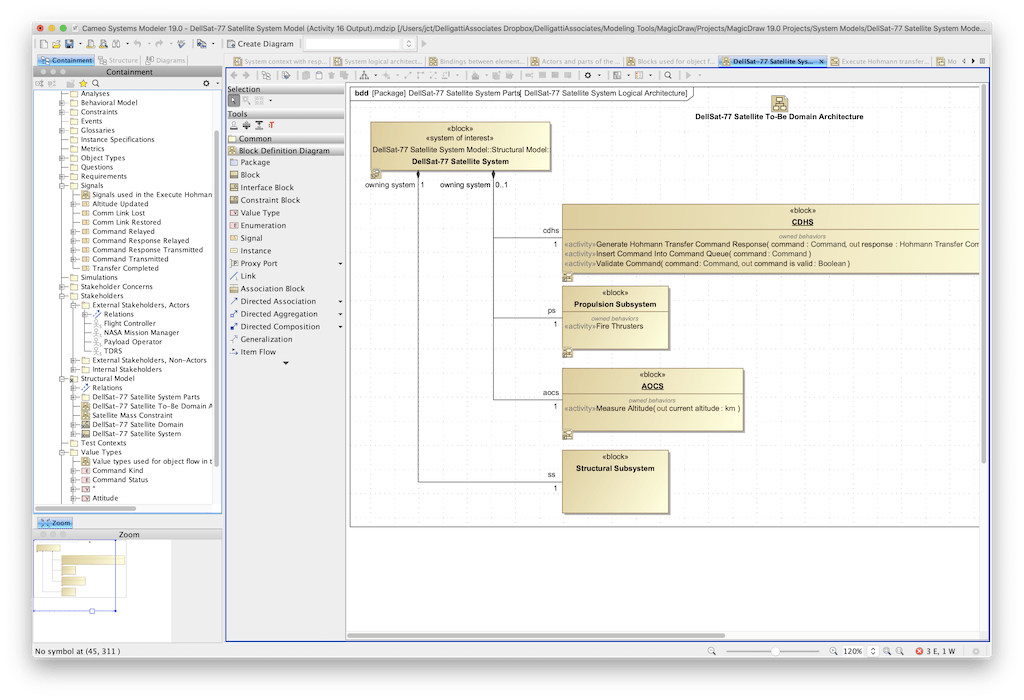Screen dimensions: 1024x700
Task: Select the Block tool in the palette
Action: [250, 175]
